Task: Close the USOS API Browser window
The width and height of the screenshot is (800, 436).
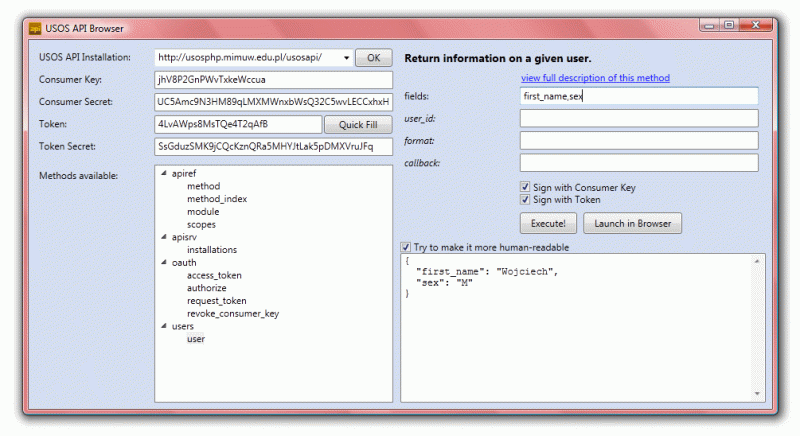Action: [756, 25]
